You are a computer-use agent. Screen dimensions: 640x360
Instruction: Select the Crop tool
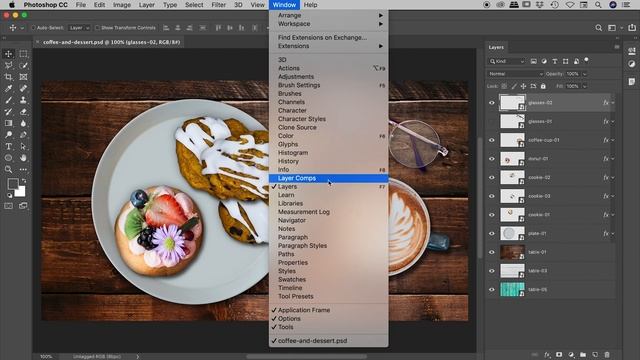point(8,77)
